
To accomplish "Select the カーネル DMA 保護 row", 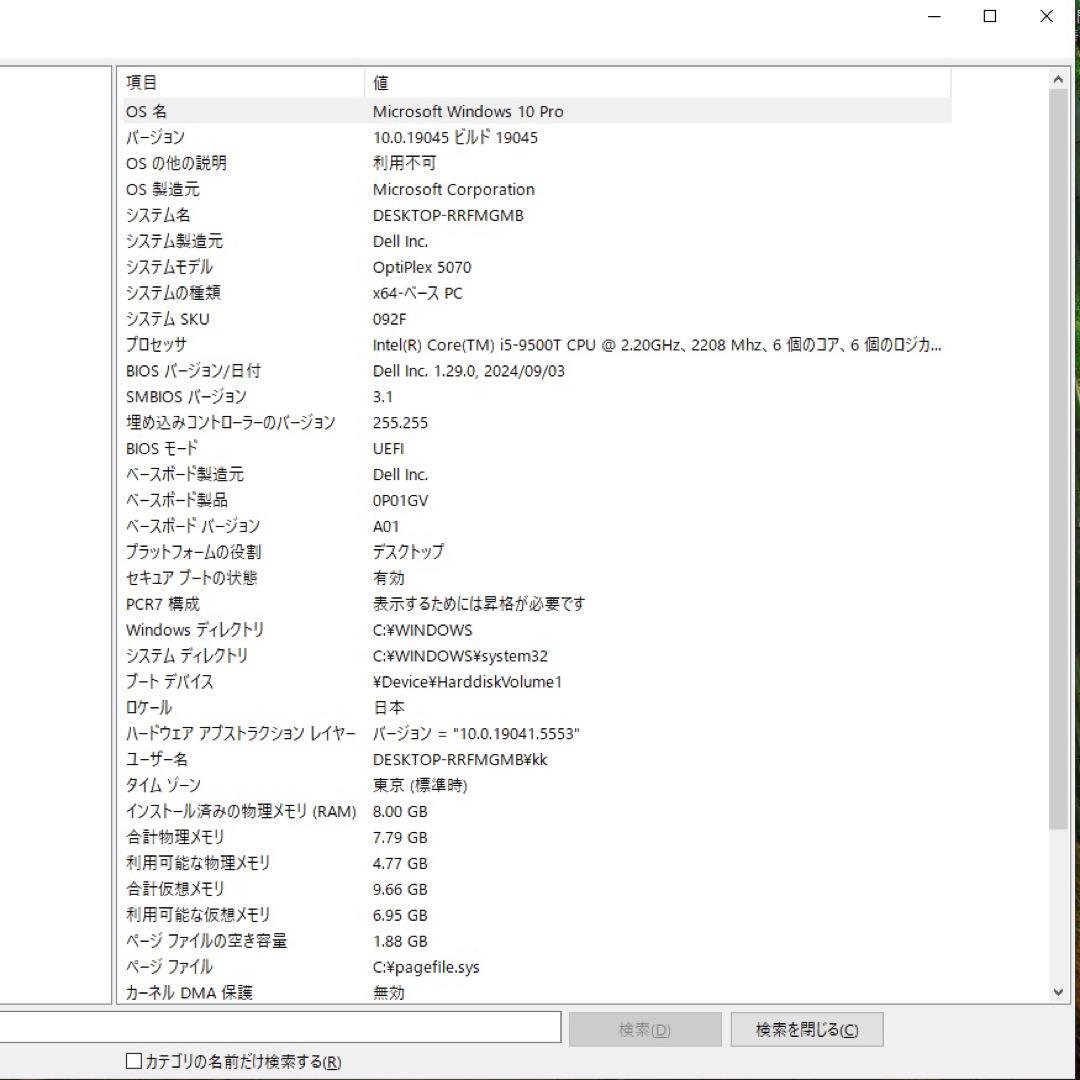I will pos(300,992).
